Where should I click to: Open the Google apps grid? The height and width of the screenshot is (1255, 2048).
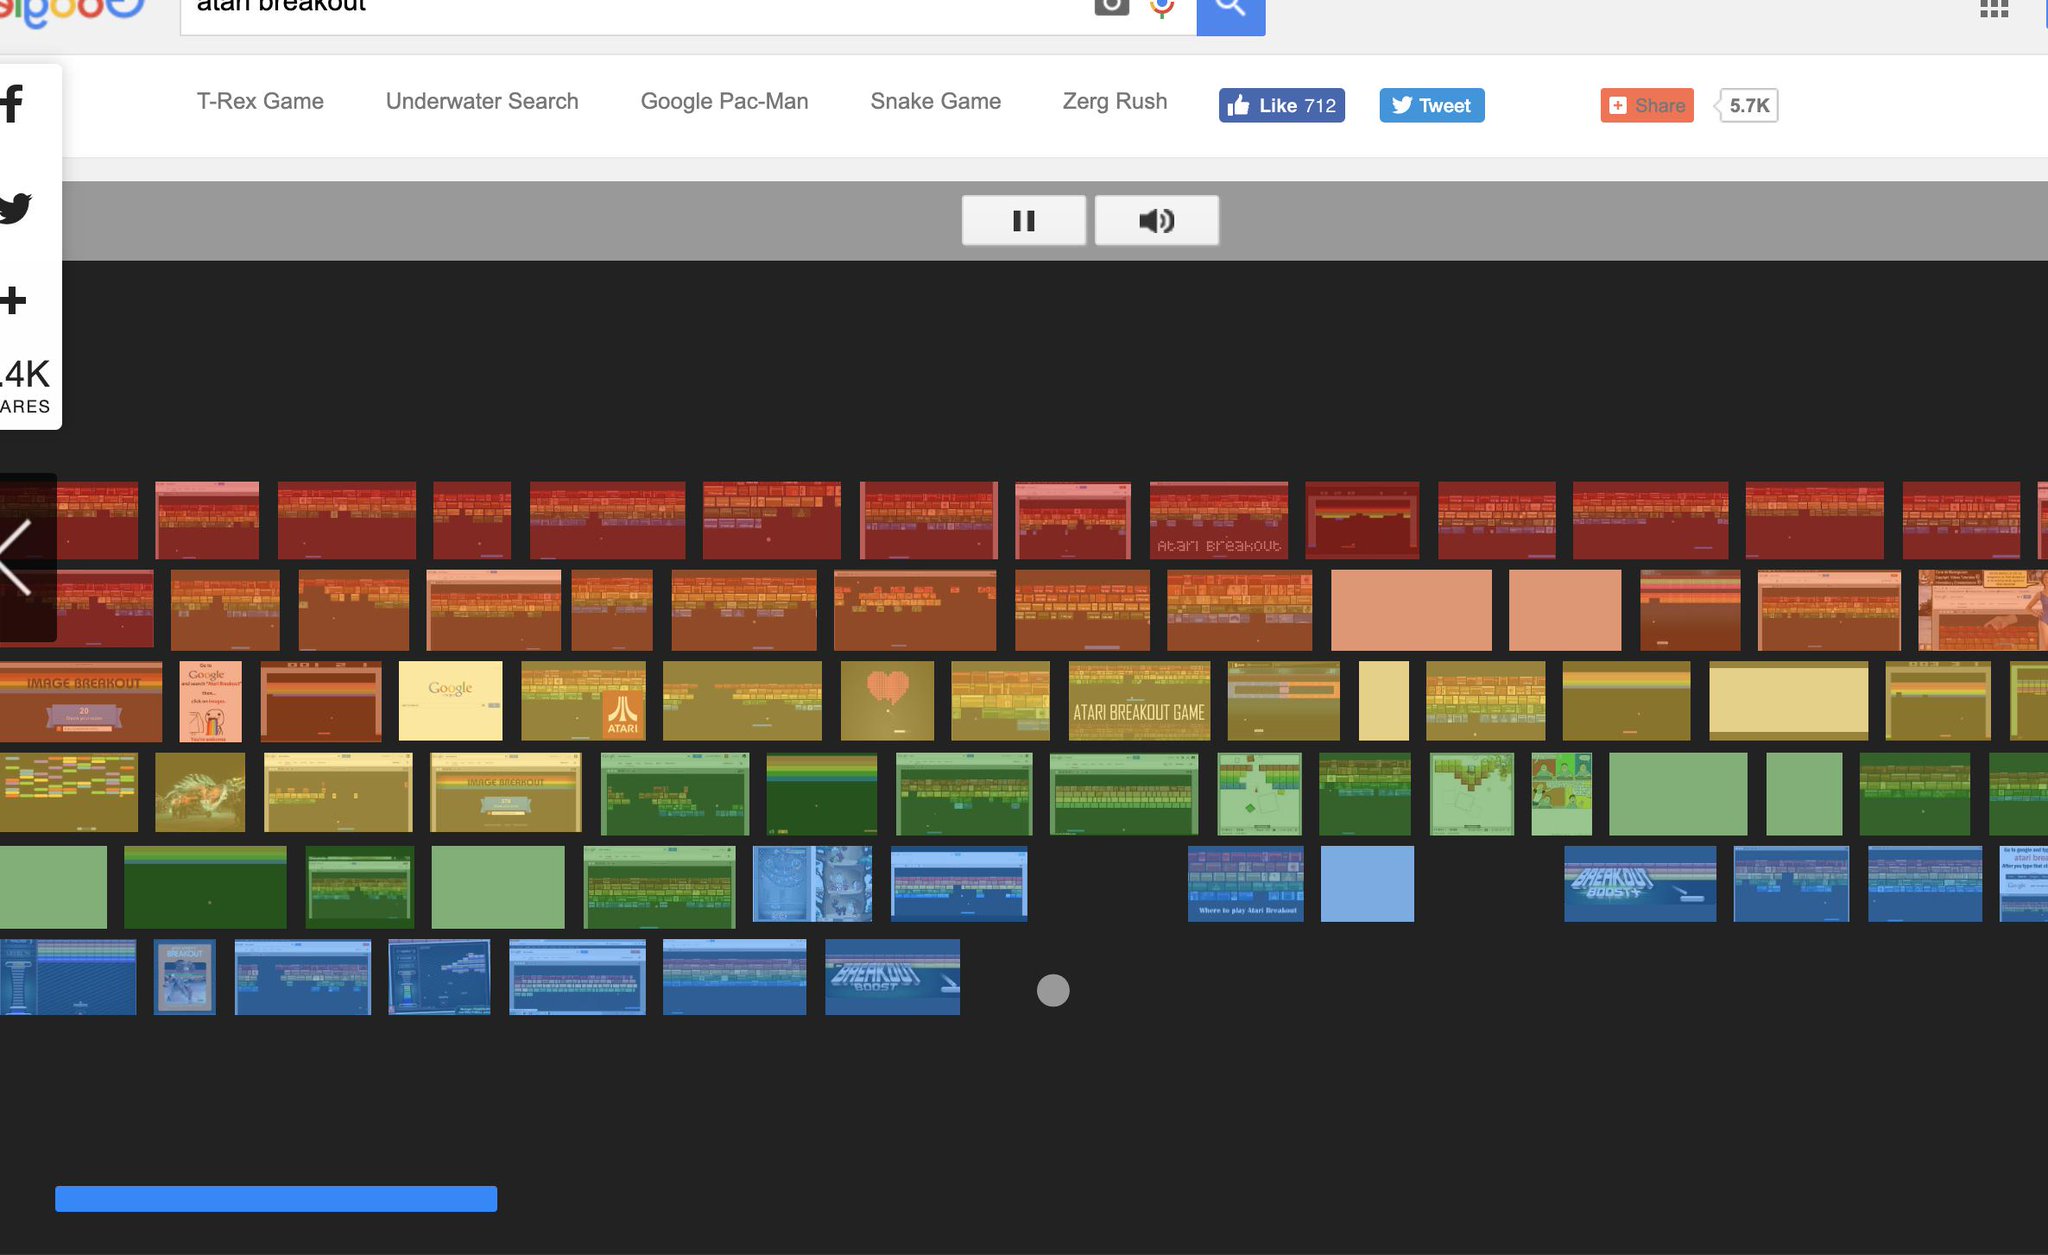pyautogui.click(x=1994, y=9)
